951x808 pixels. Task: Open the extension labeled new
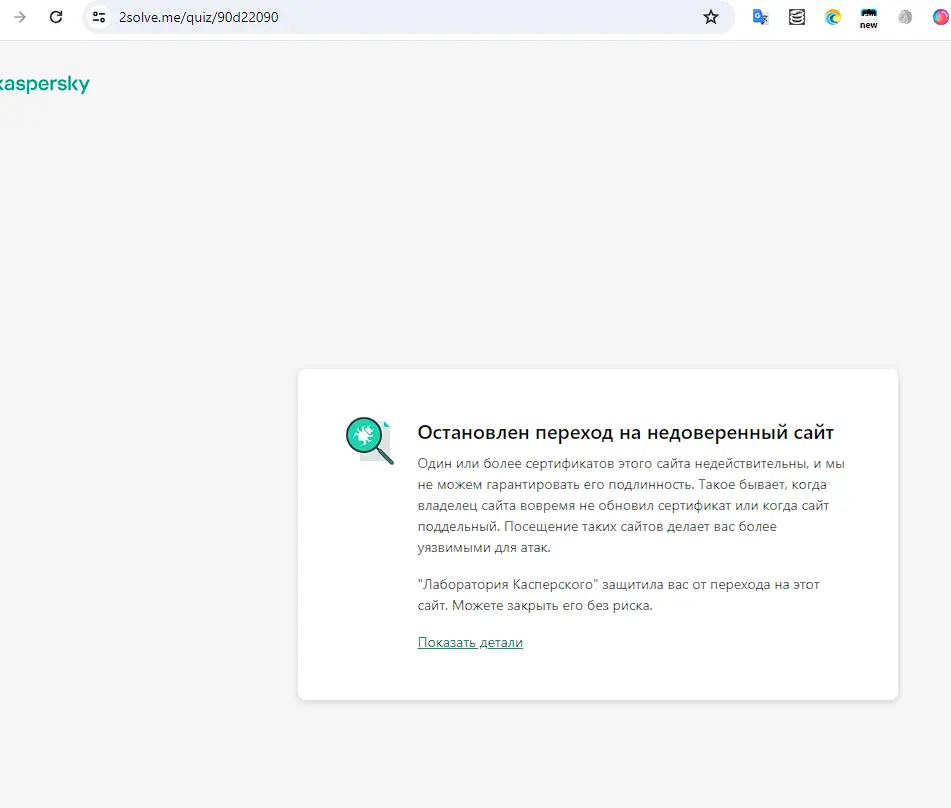coord(869,18)
